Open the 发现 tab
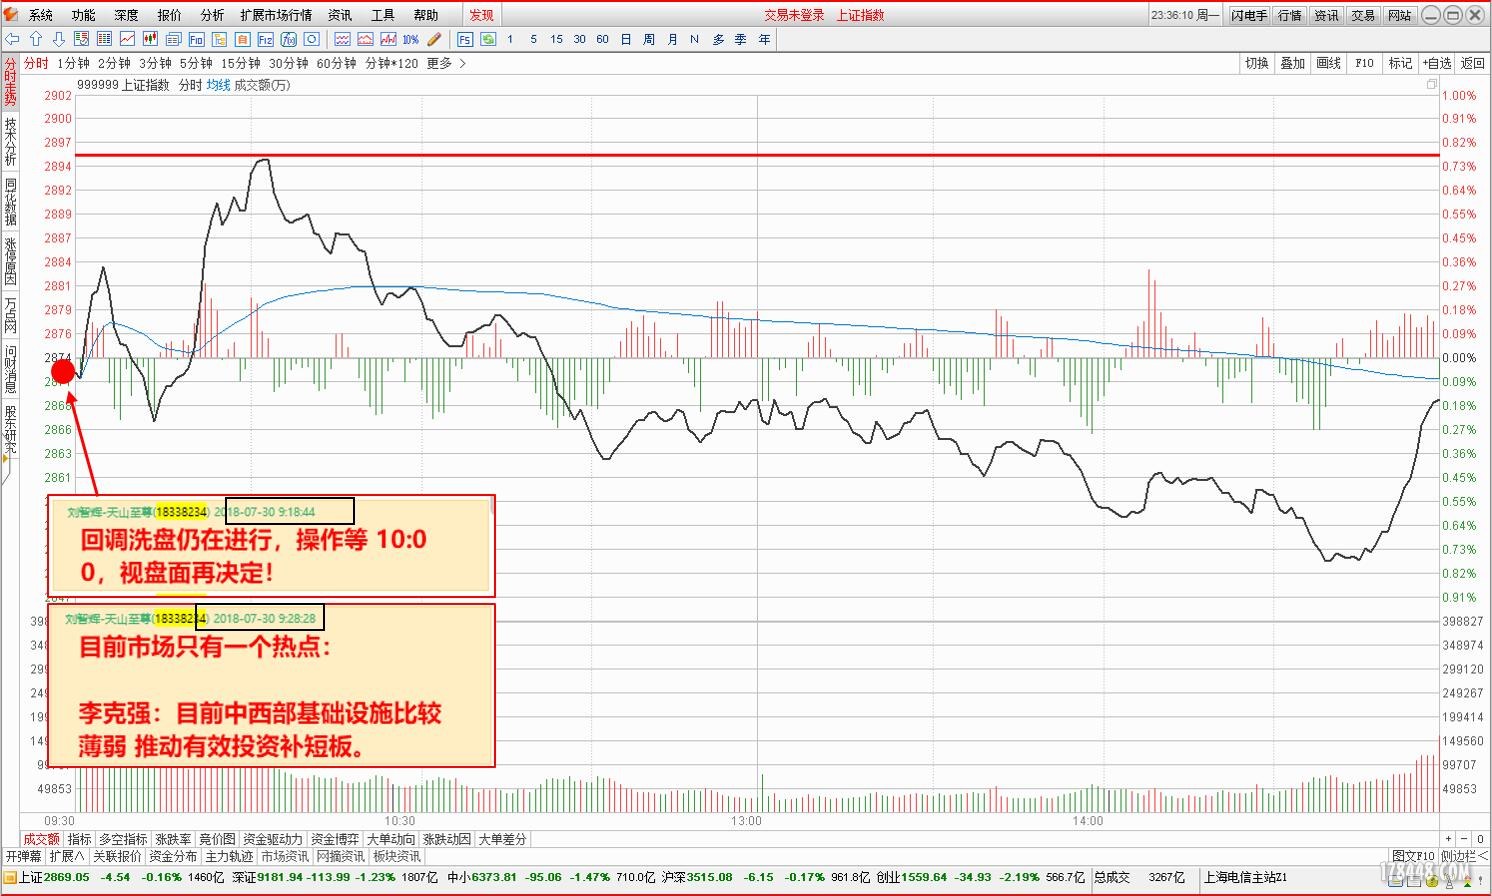This screenshot has height=896, width=1492. pyautogui.click(x=482, y=15)
